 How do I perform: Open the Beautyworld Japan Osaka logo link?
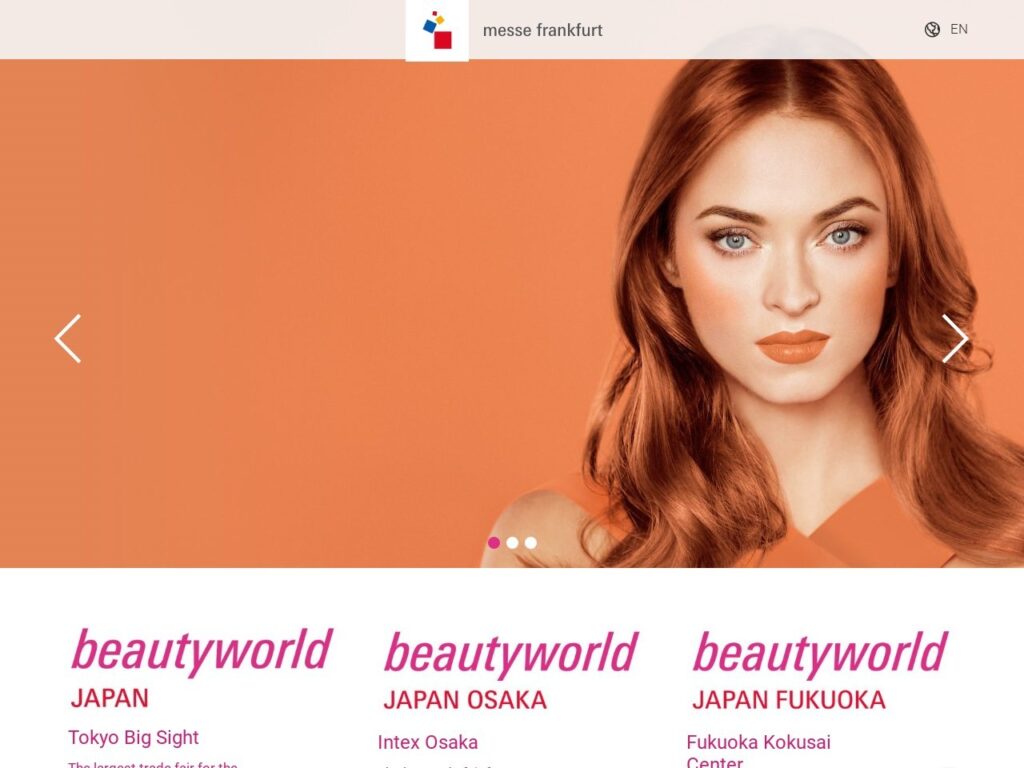(511, 671)
